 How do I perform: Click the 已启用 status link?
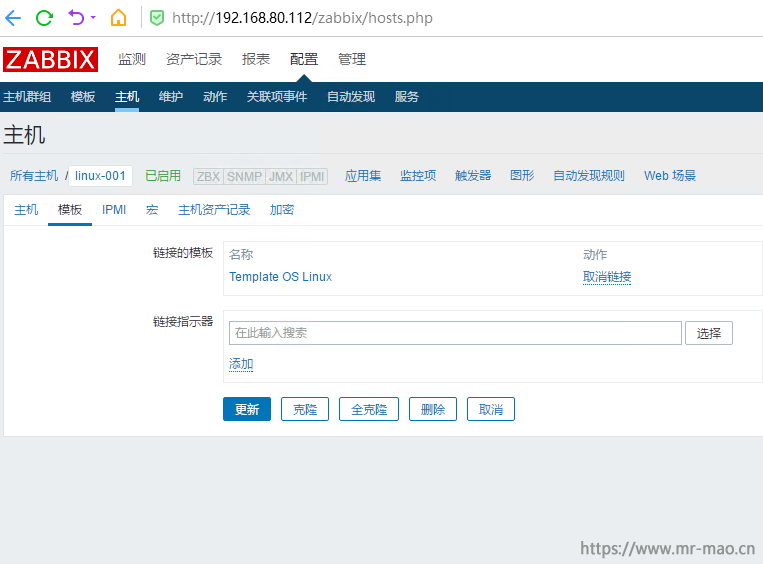(163, 176)
